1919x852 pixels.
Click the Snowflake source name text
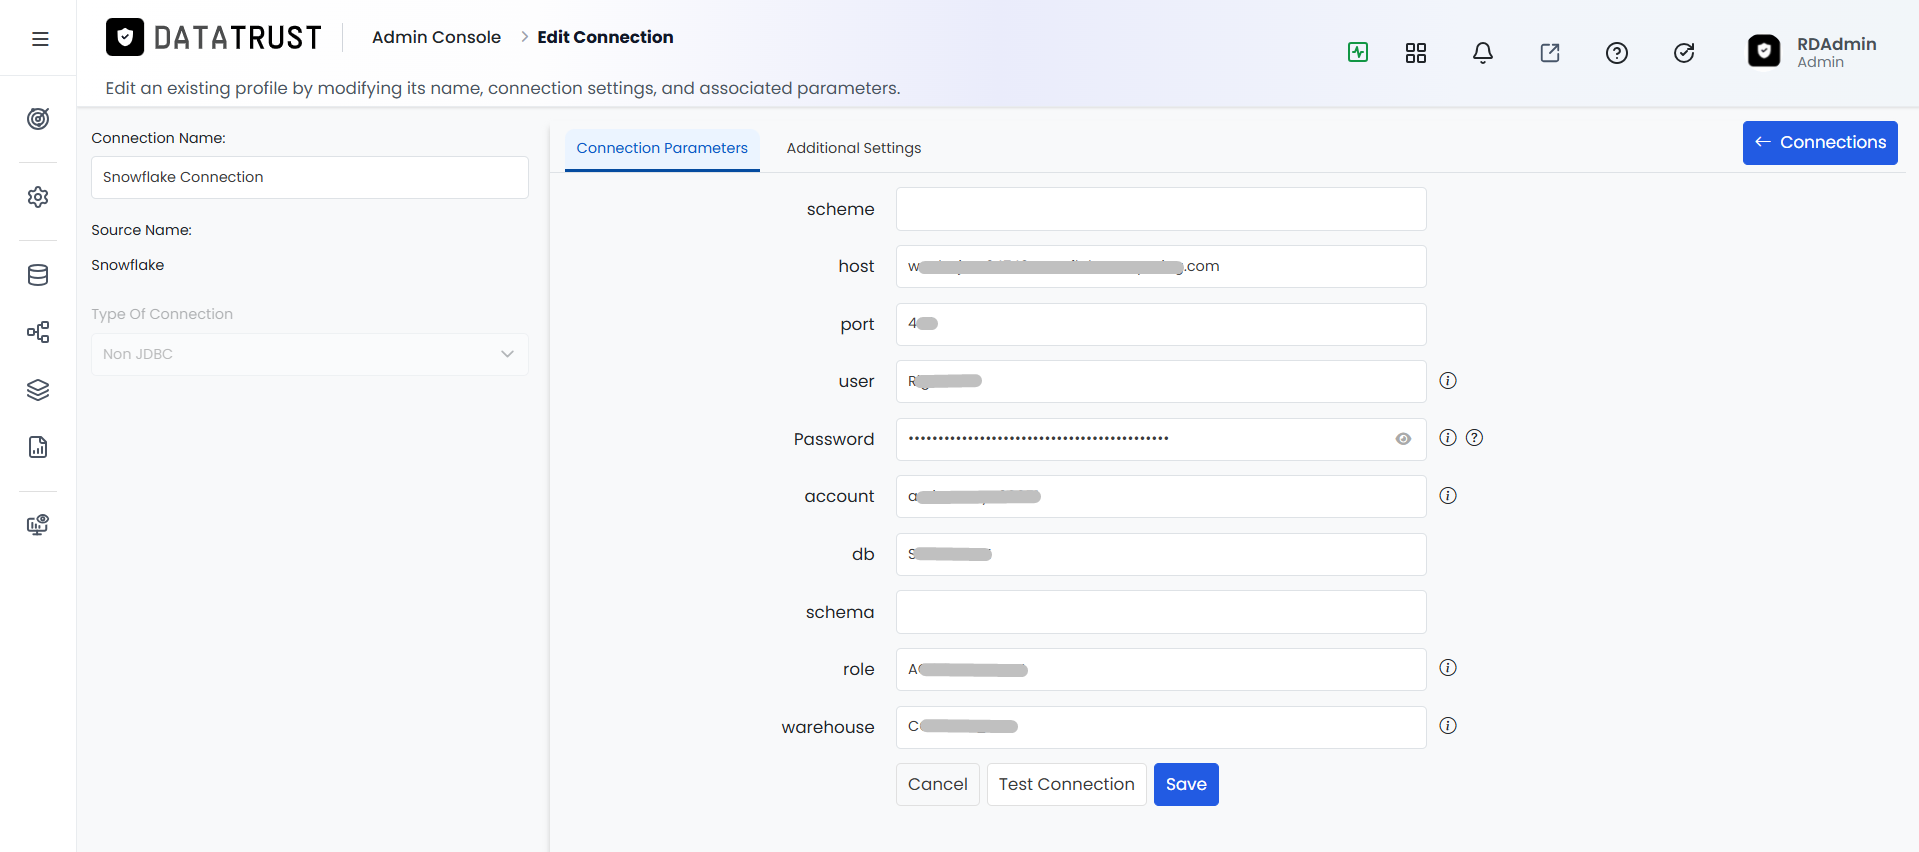coord(128,265)
